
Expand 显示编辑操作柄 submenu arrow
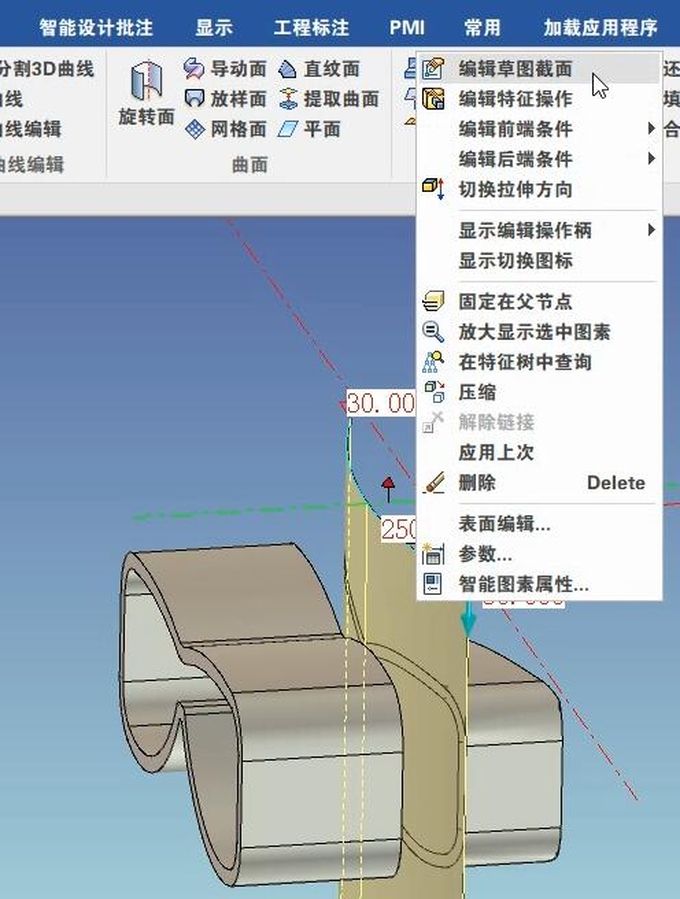pyautogui.click(x=651, y=230)
